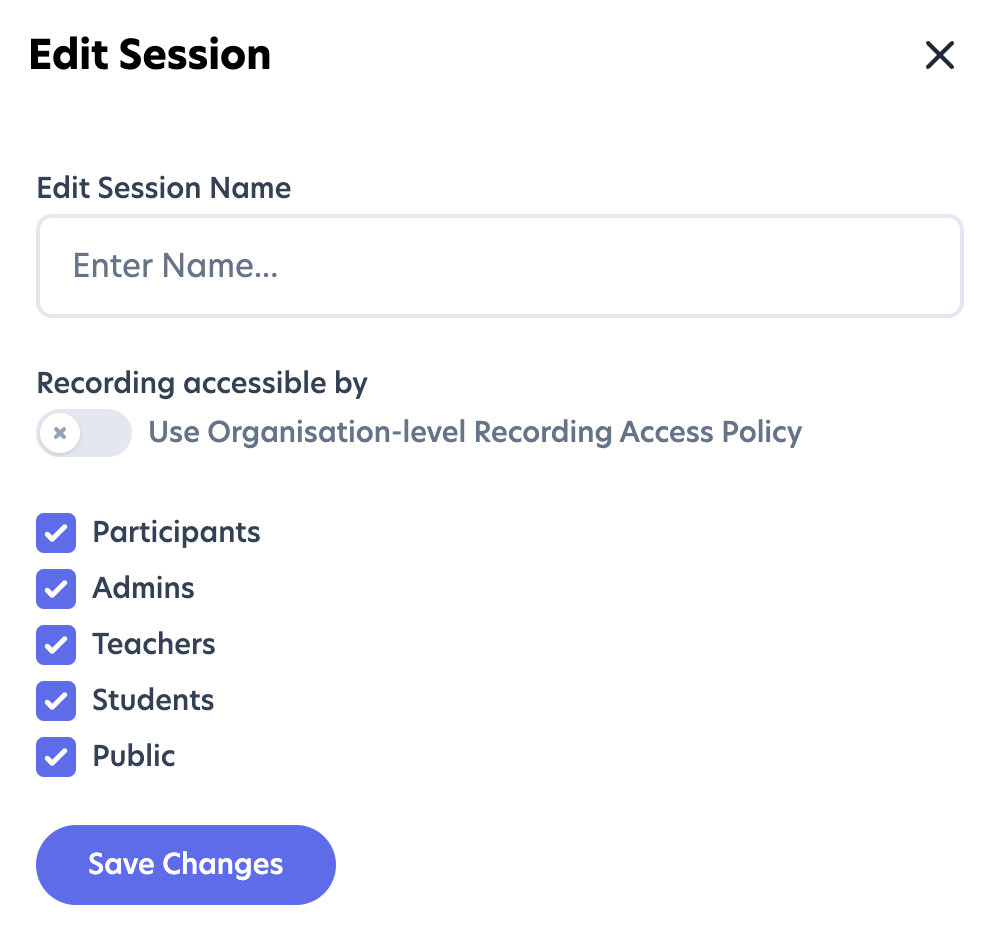Click the Teachers label text
998x938 pixels.
coord(154,644)
